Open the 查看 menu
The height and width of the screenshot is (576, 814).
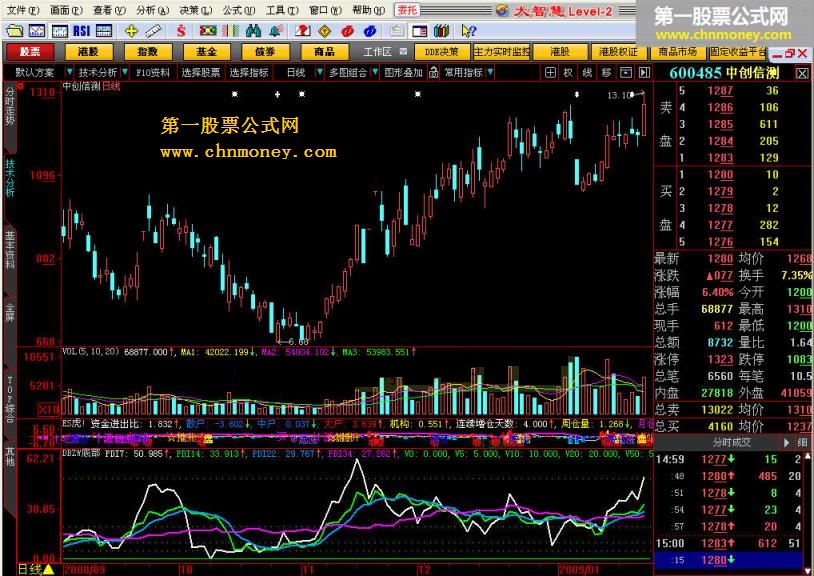(x=109, y=10)
